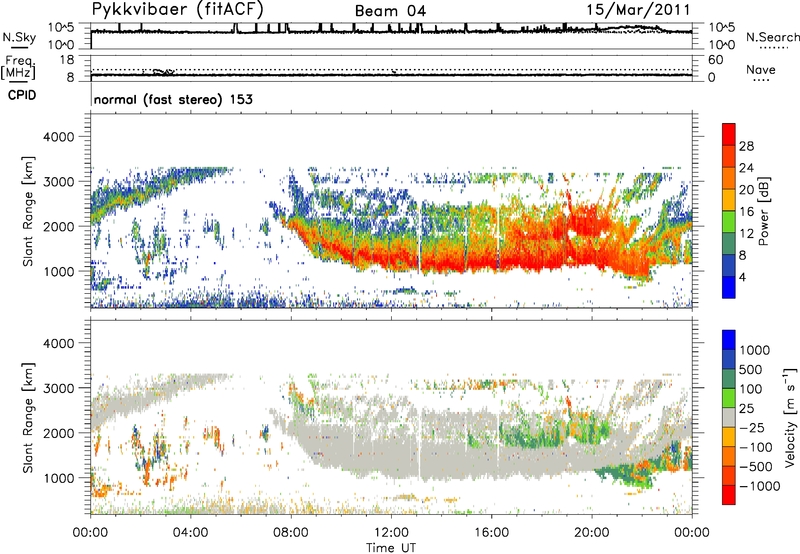Image resolution: width=800 pixels, height=554 pixels.
Task: Click the 'Velocity [m s-1]' colorbar label
Action: [x=791, y=417]
